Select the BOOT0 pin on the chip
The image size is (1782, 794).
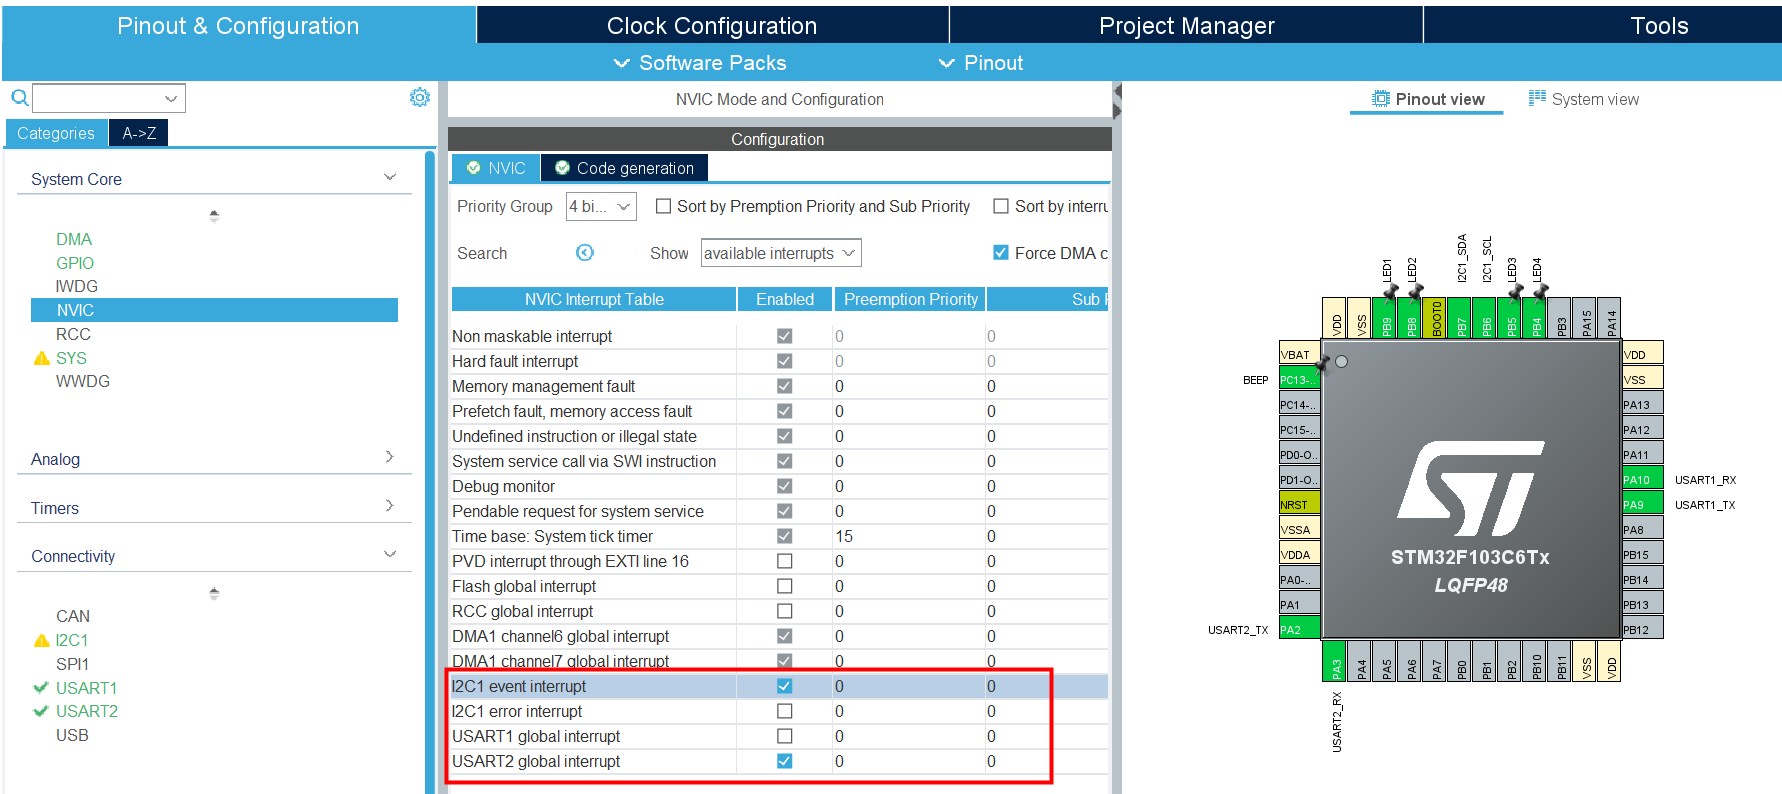pos(1436,318)
